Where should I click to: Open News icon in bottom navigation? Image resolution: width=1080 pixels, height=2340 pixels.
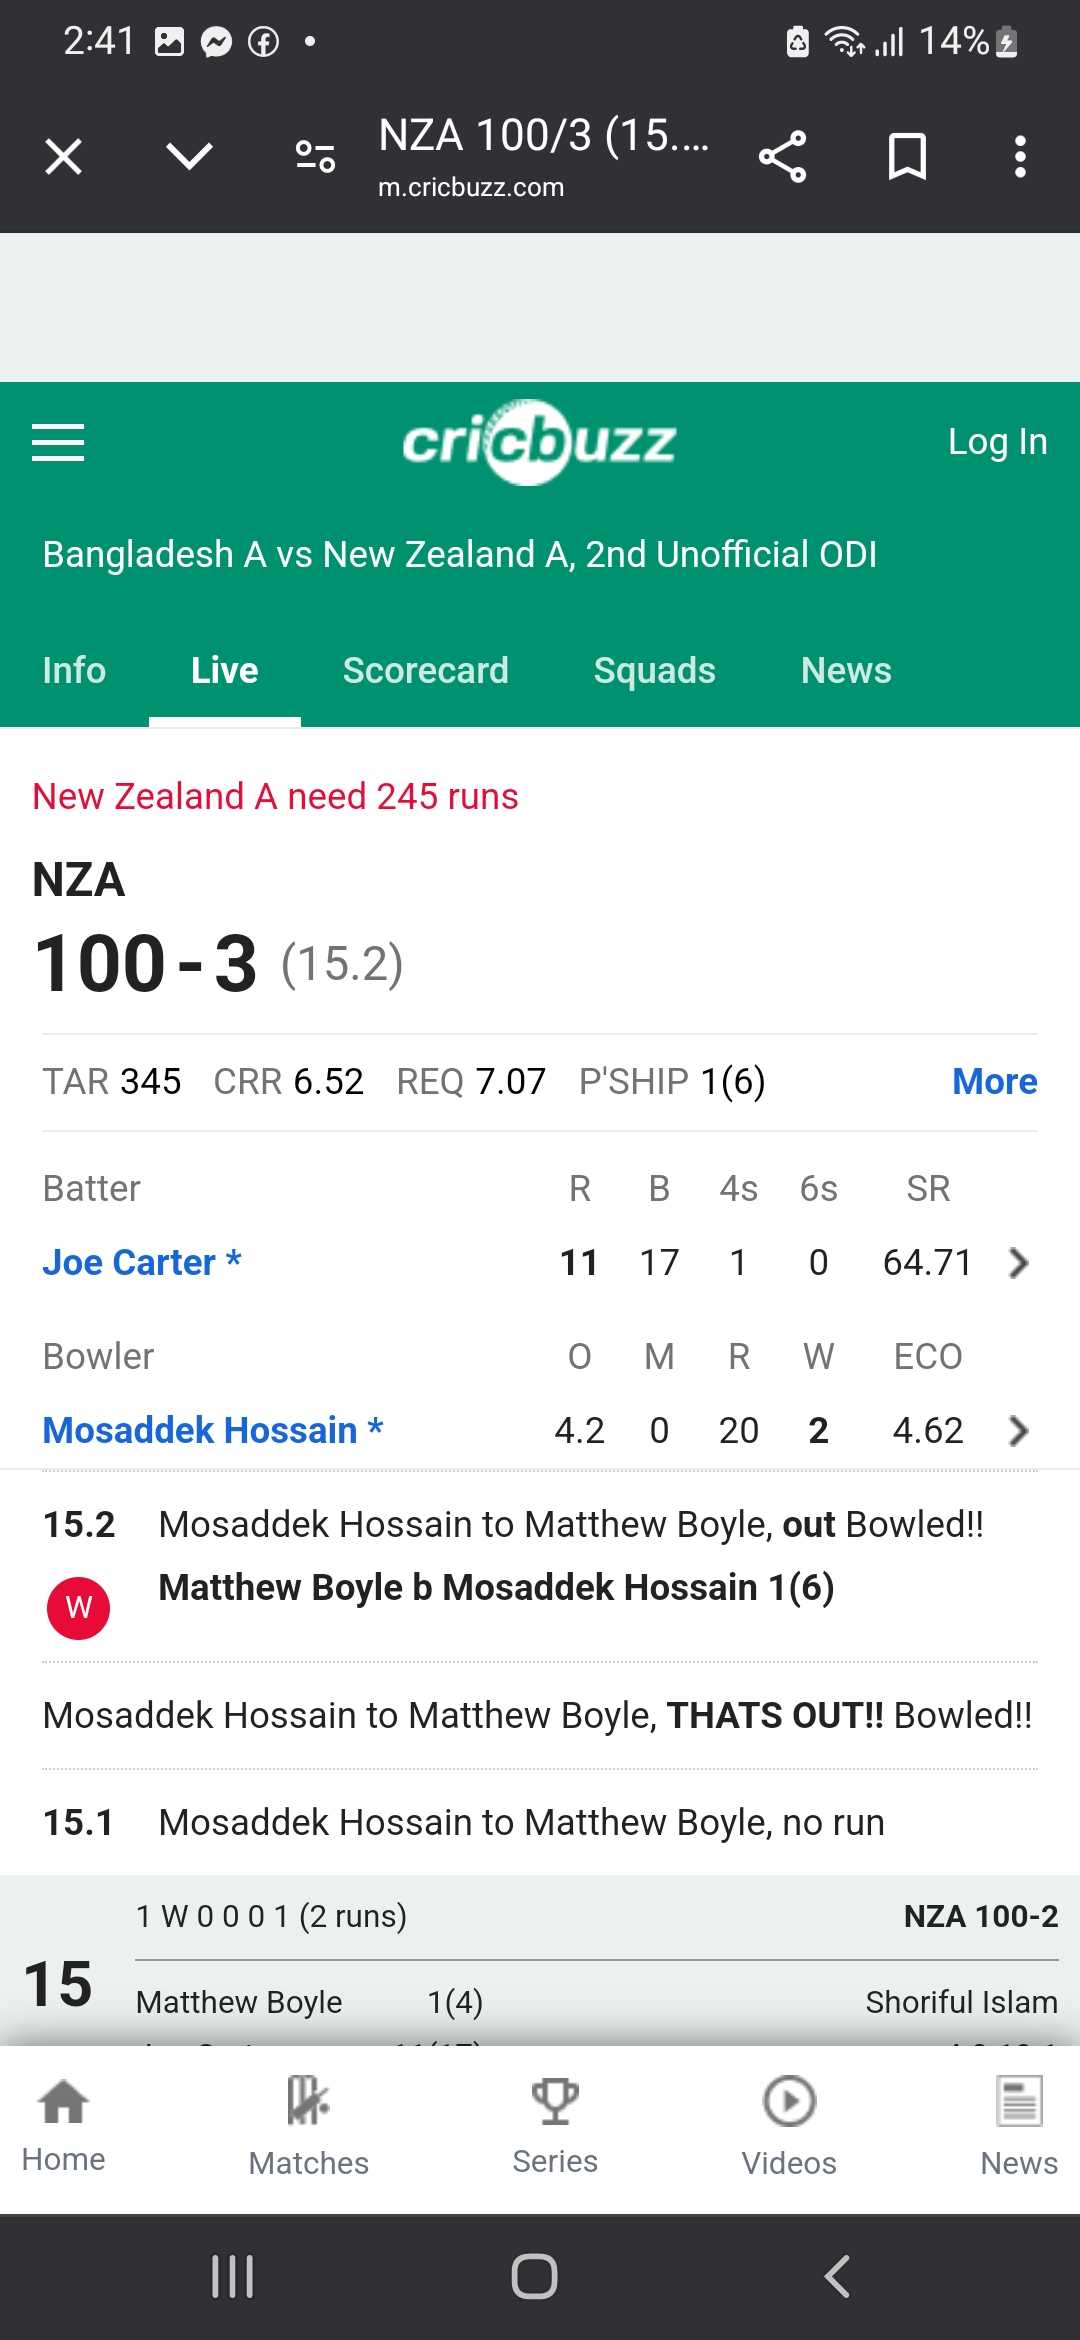tap(1019, 2125)
